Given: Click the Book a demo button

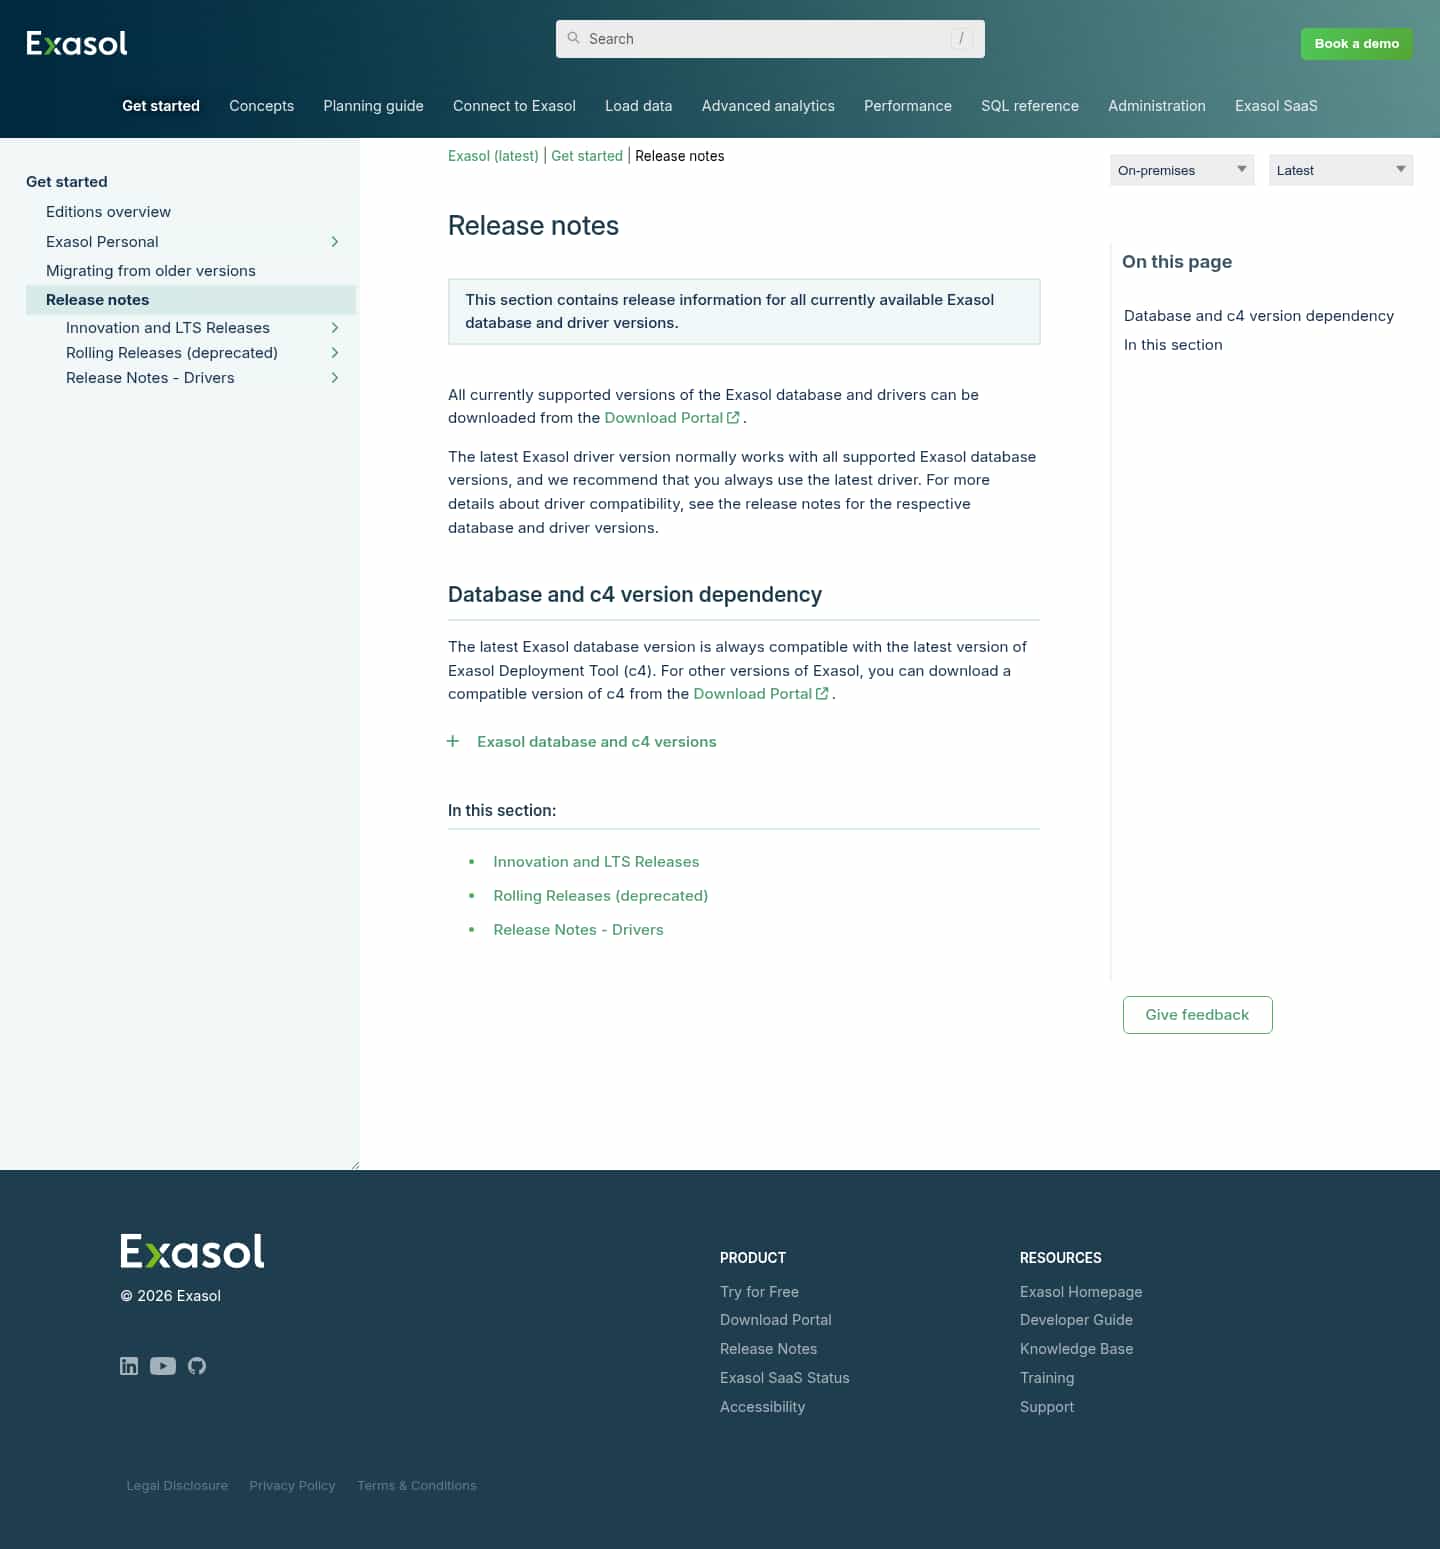Looking at the screenshot, I should [1356, 44].
